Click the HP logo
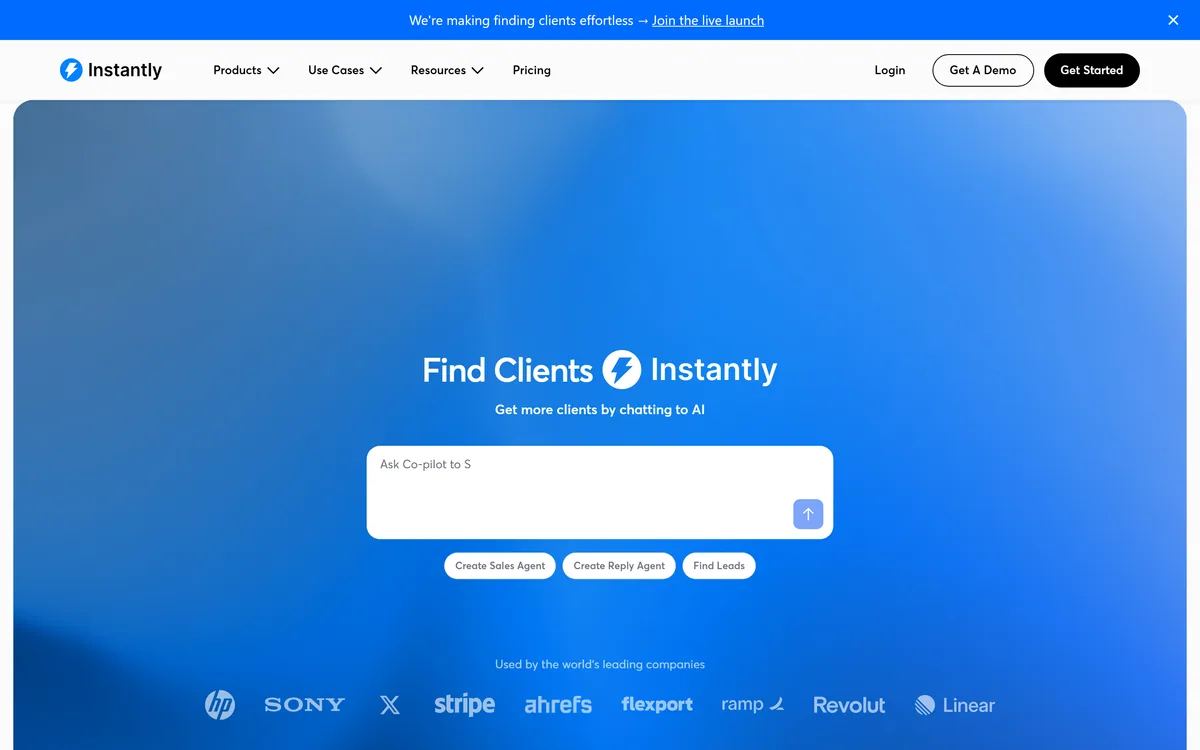Screen dimensions: 1200x750 (220, 705)
